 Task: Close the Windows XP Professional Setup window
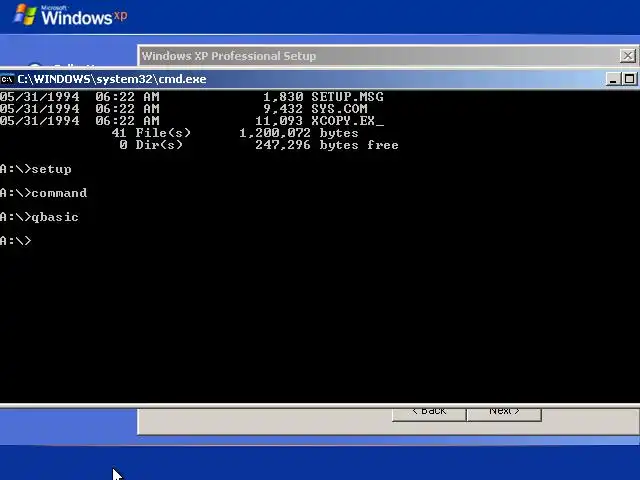628,56
